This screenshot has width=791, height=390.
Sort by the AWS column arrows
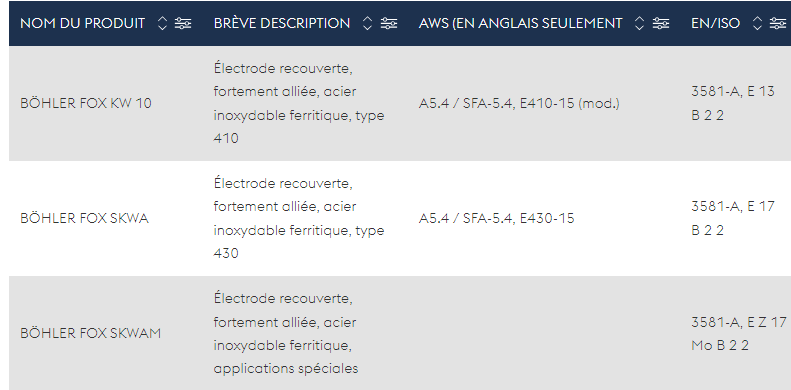tap(639, 23)
